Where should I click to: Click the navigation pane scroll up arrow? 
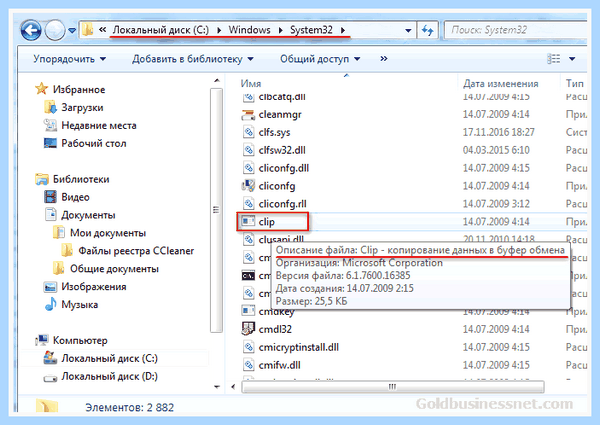217,81
